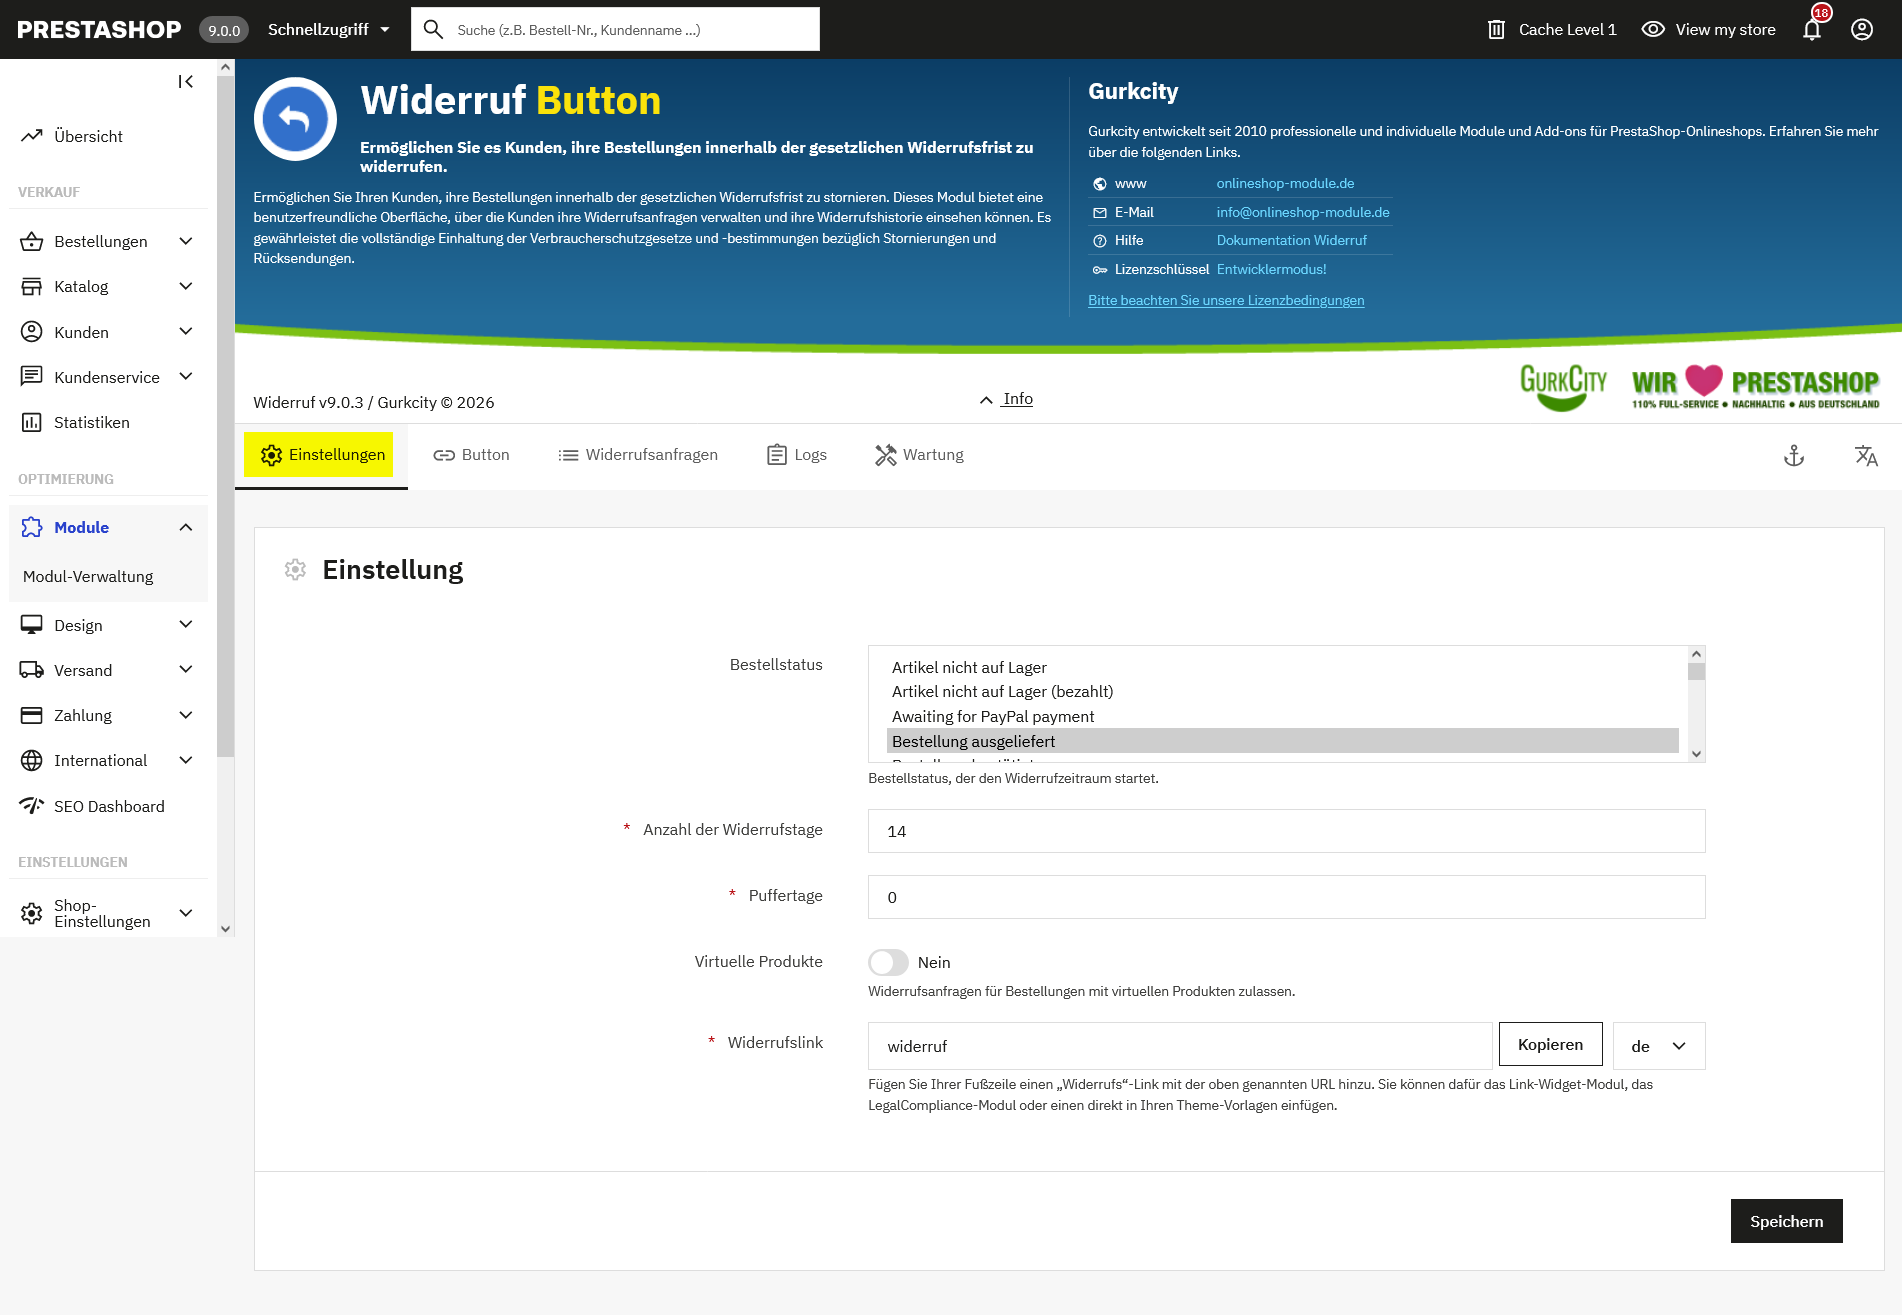
Task: Open the Logs tab
Action: 797,455
